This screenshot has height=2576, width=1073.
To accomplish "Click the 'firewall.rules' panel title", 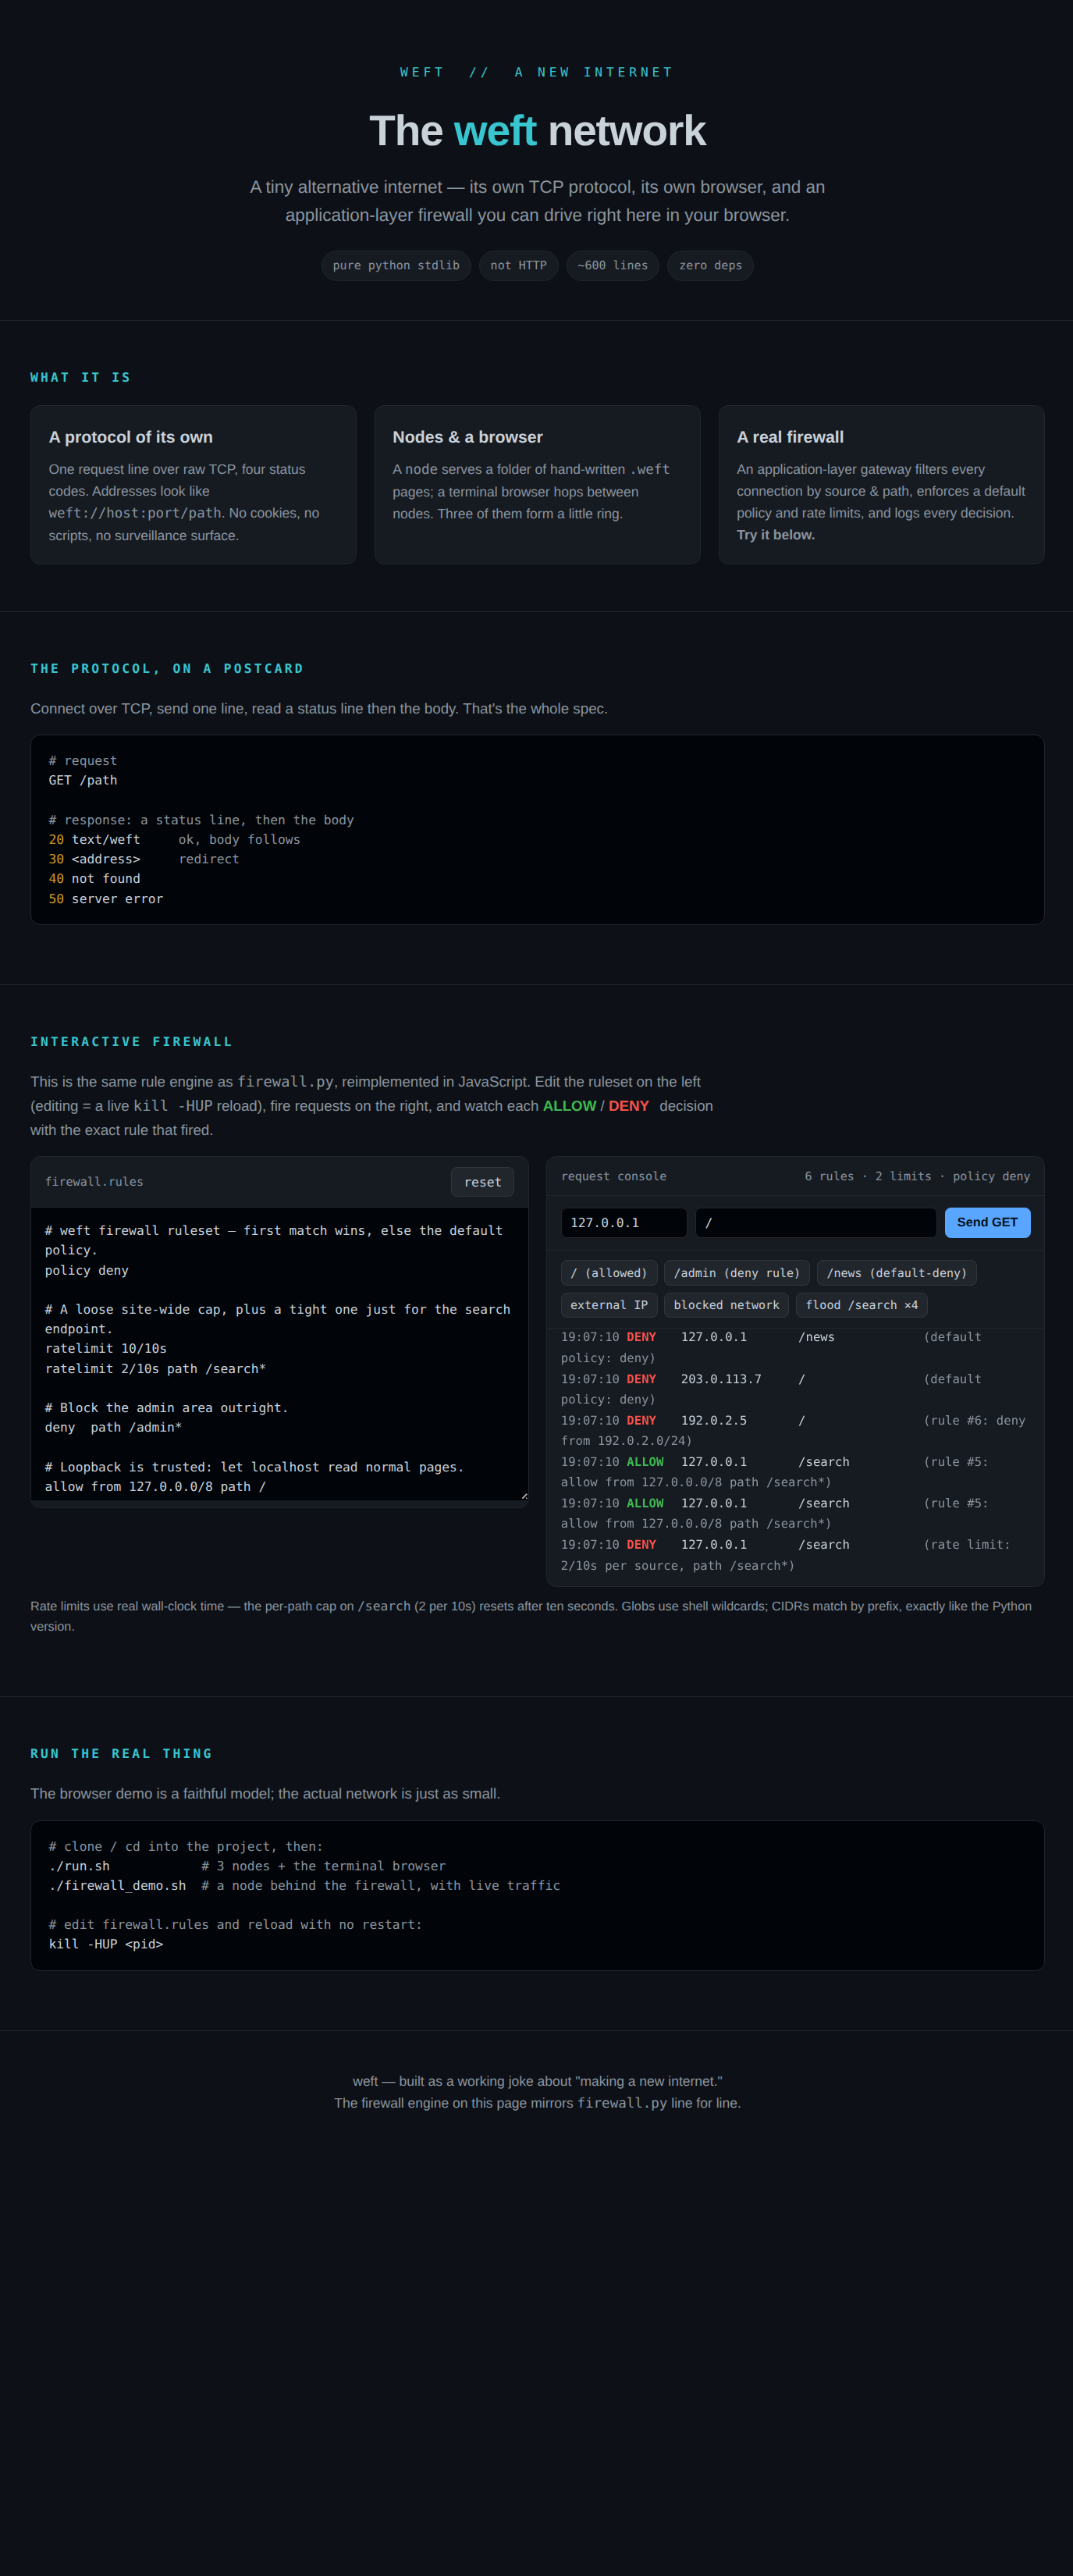I will point(94,1182).
